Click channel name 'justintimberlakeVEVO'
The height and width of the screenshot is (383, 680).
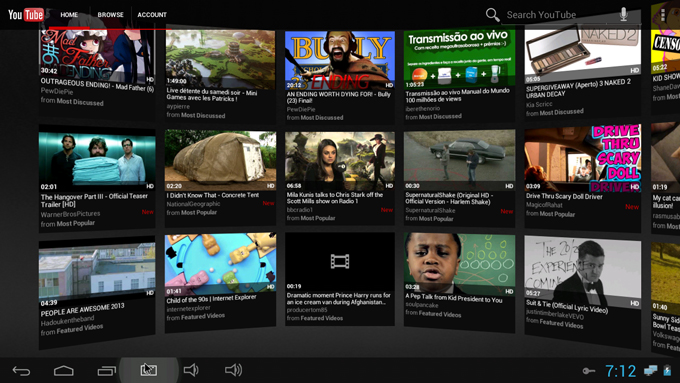pyautogui.click(x=555, y=314)
